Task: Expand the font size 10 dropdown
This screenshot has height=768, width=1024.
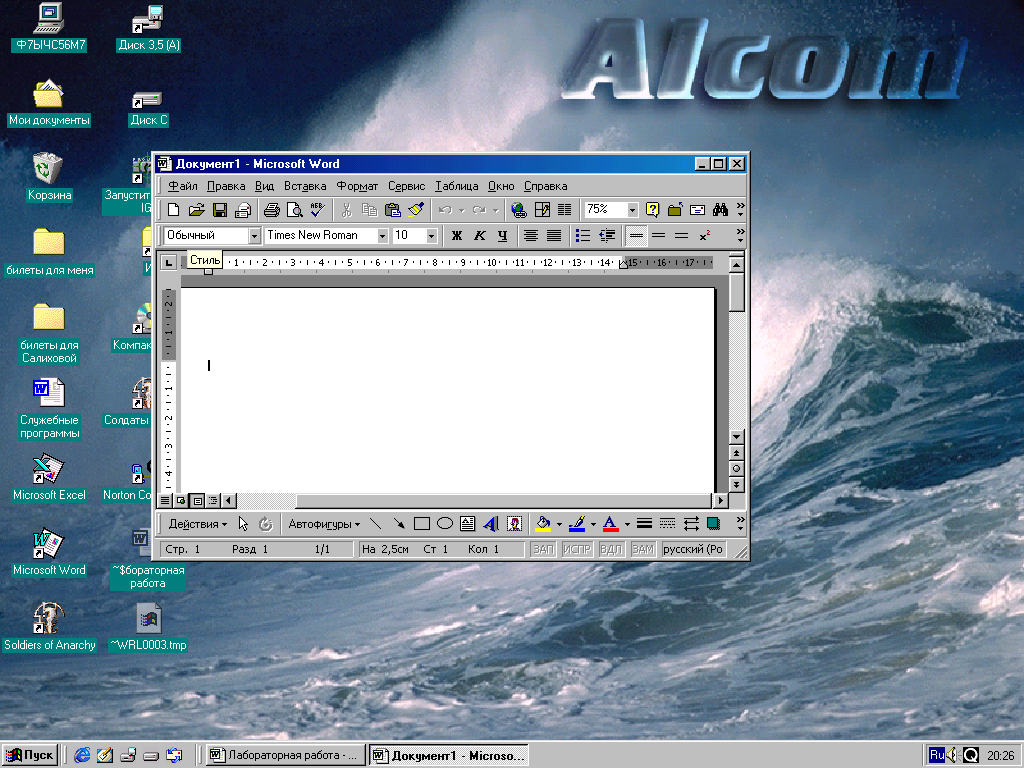Action: tap(431, 236)
